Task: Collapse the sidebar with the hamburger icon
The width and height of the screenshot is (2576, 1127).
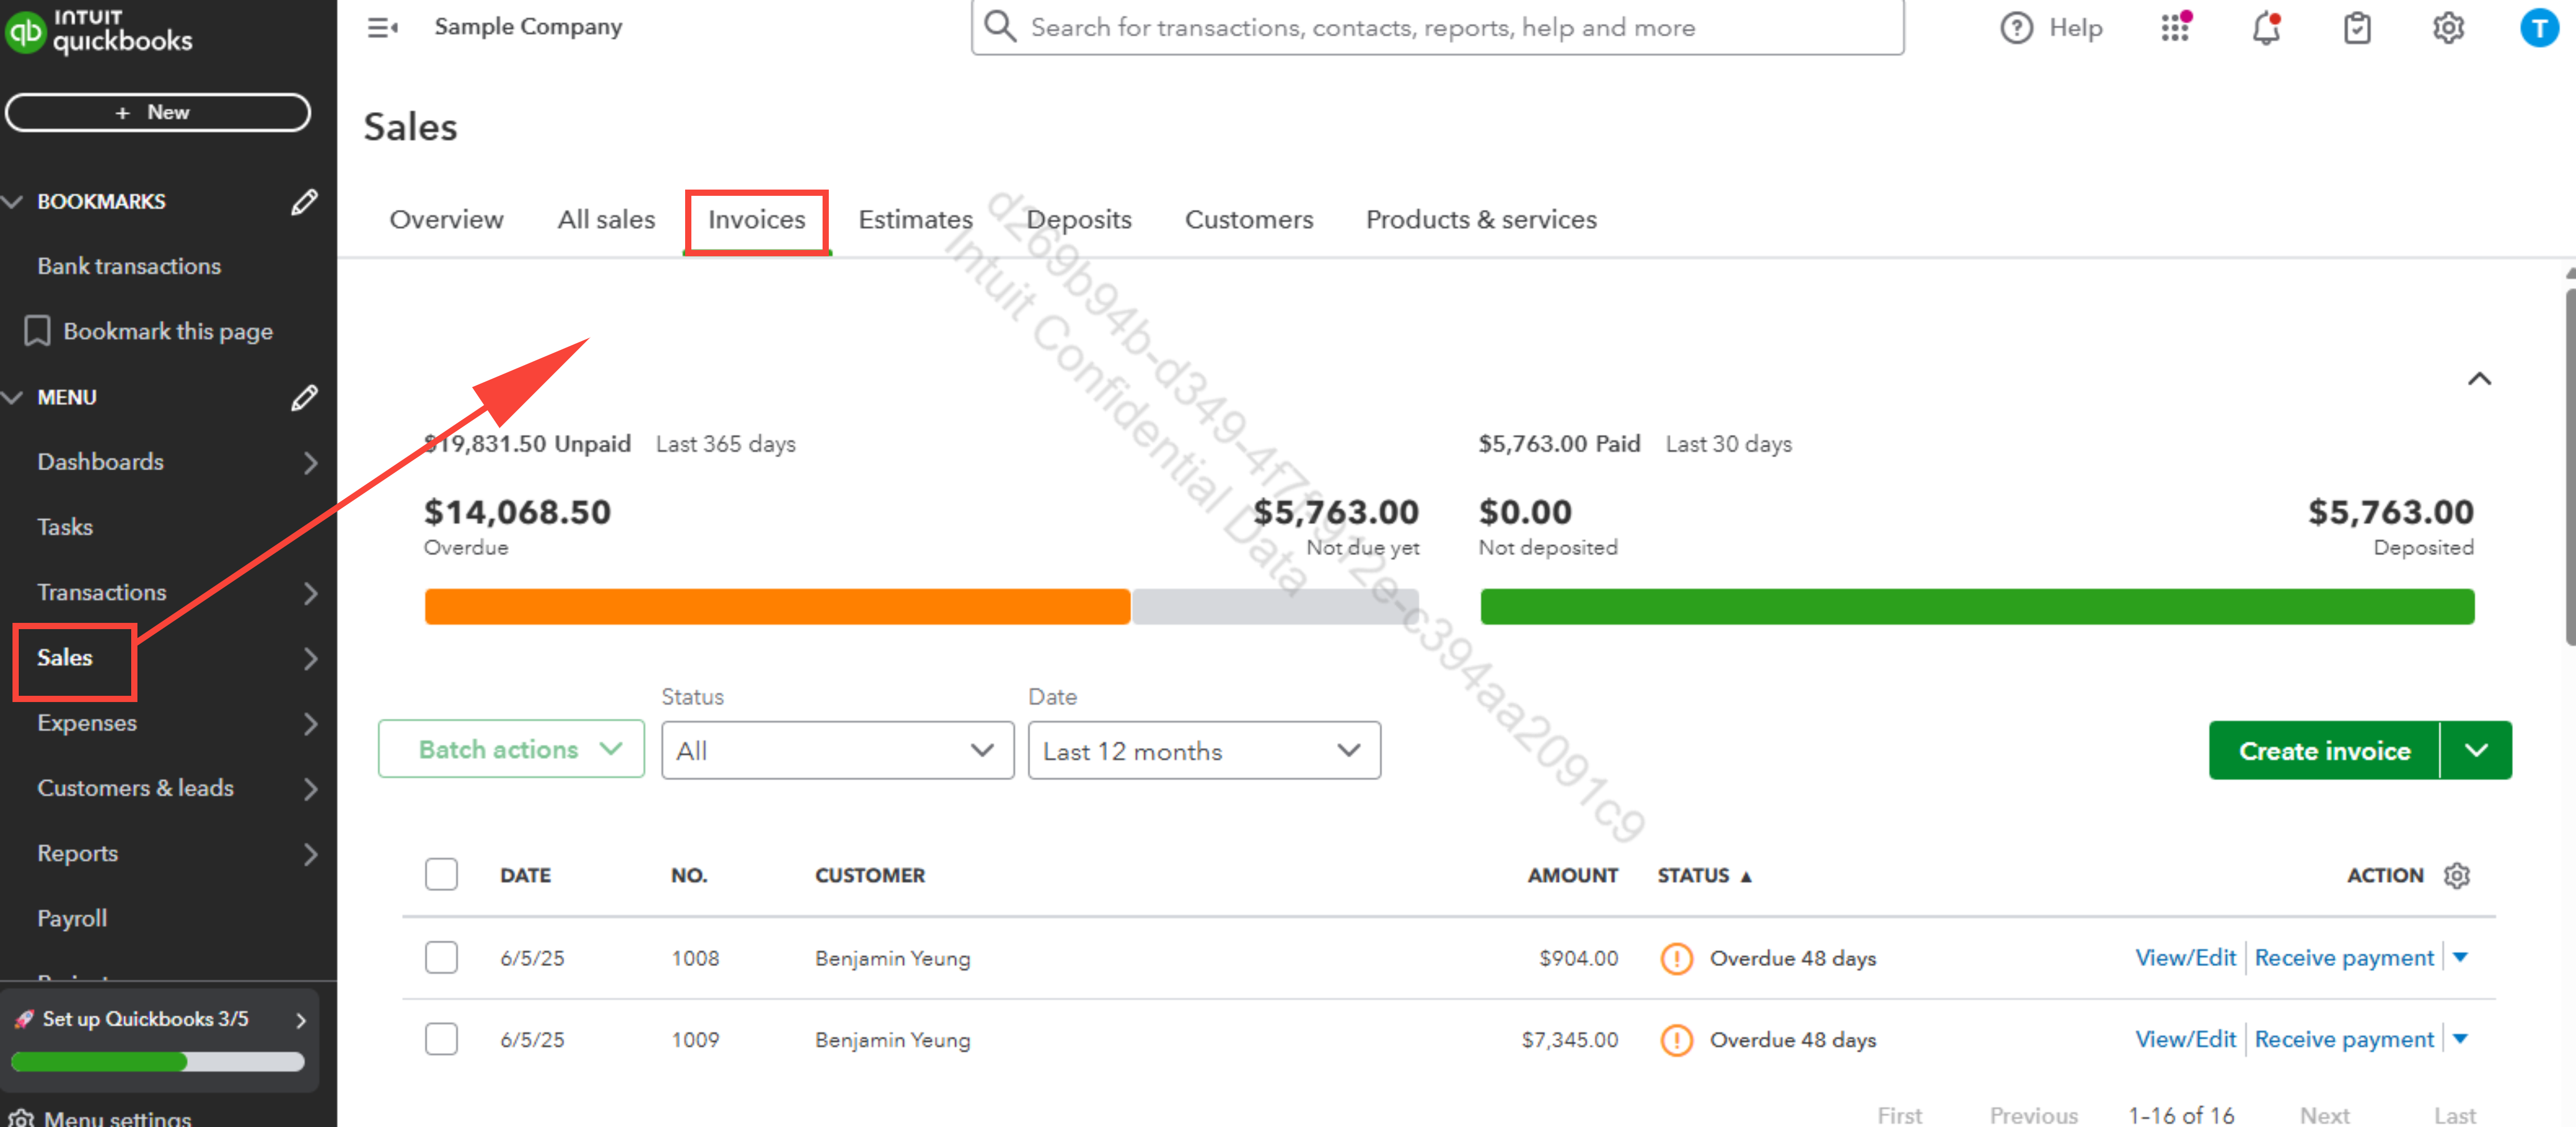Action: (382, 28)
